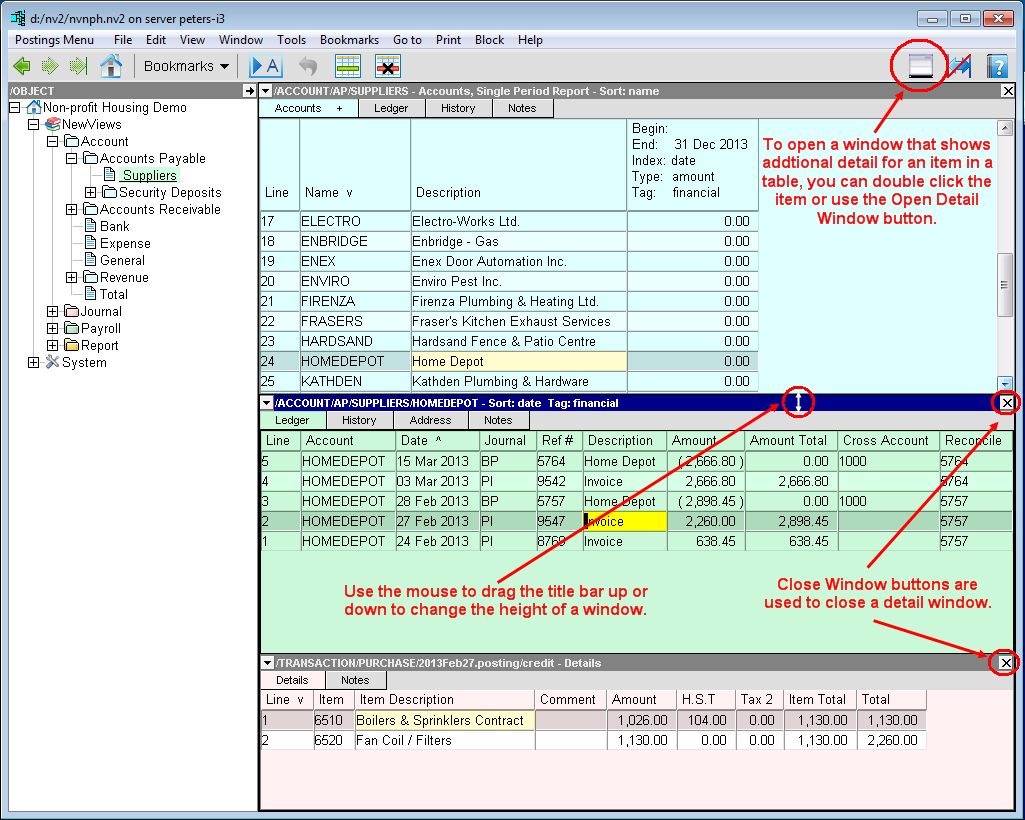Open the Help book icon
Viewport: 1025px width, 820px height.
click(x=996, y=66)
